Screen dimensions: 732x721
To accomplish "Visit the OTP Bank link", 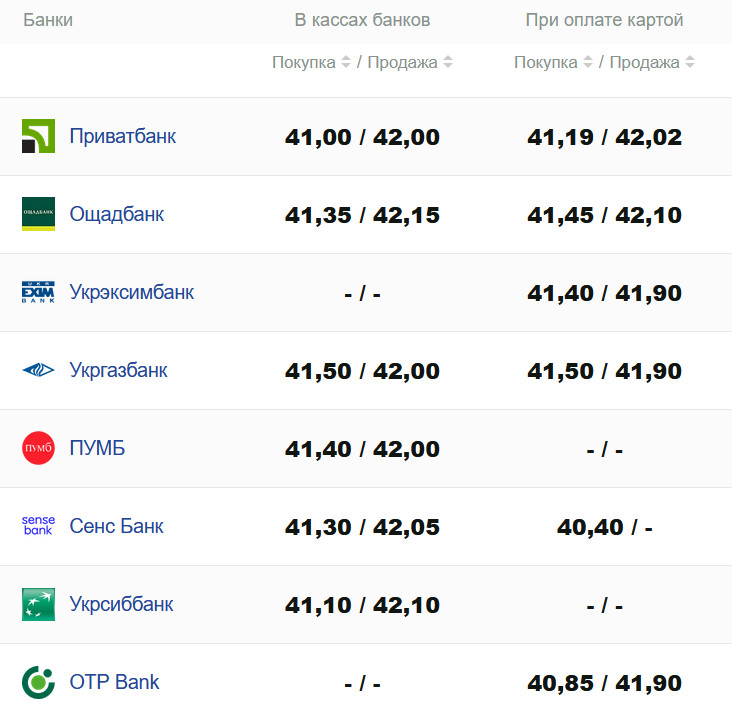I will 114,682.
